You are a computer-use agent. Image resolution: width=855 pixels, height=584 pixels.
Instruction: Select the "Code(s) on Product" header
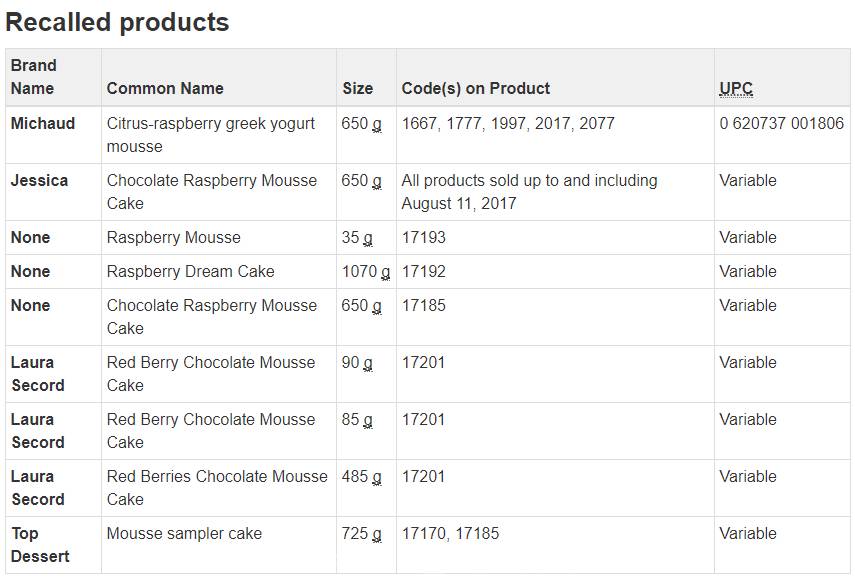click(x=476, y=88)
